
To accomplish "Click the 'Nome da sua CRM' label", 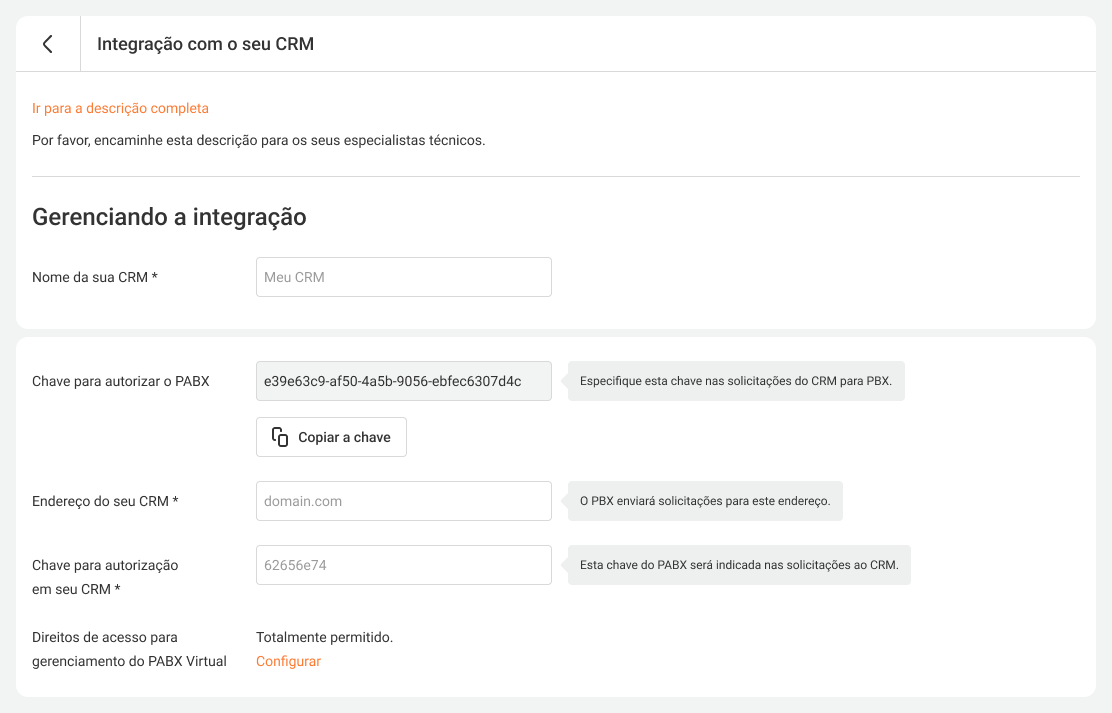I will click(95, 277).
